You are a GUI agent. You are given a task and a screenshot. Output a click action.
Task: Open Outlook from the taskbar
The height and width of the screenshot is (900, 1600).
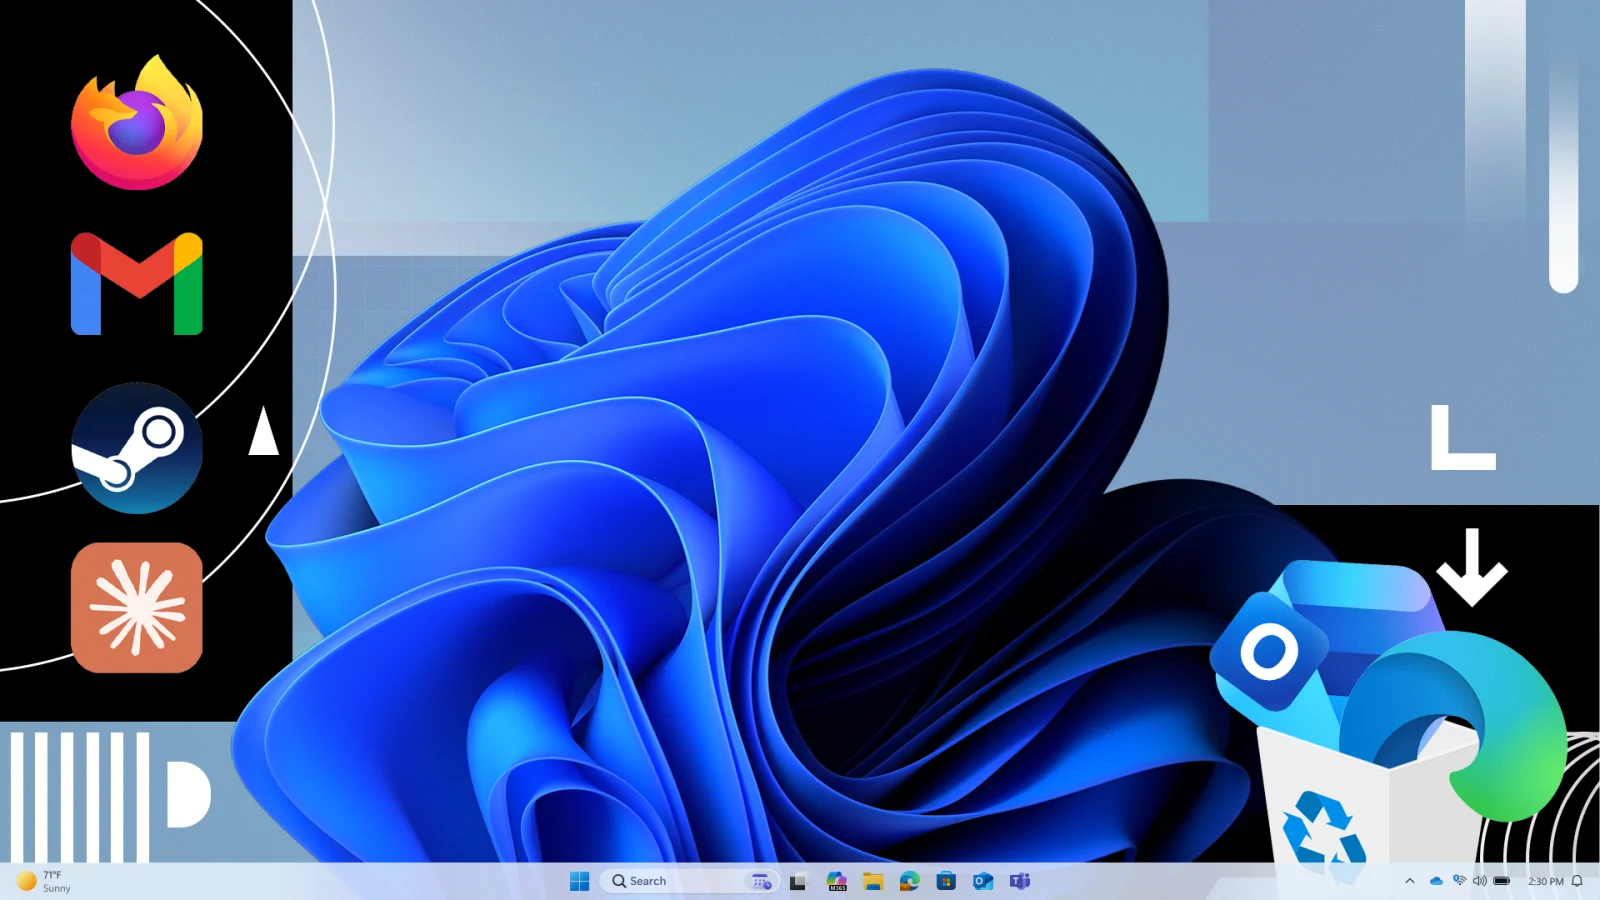tap(983, 881)
